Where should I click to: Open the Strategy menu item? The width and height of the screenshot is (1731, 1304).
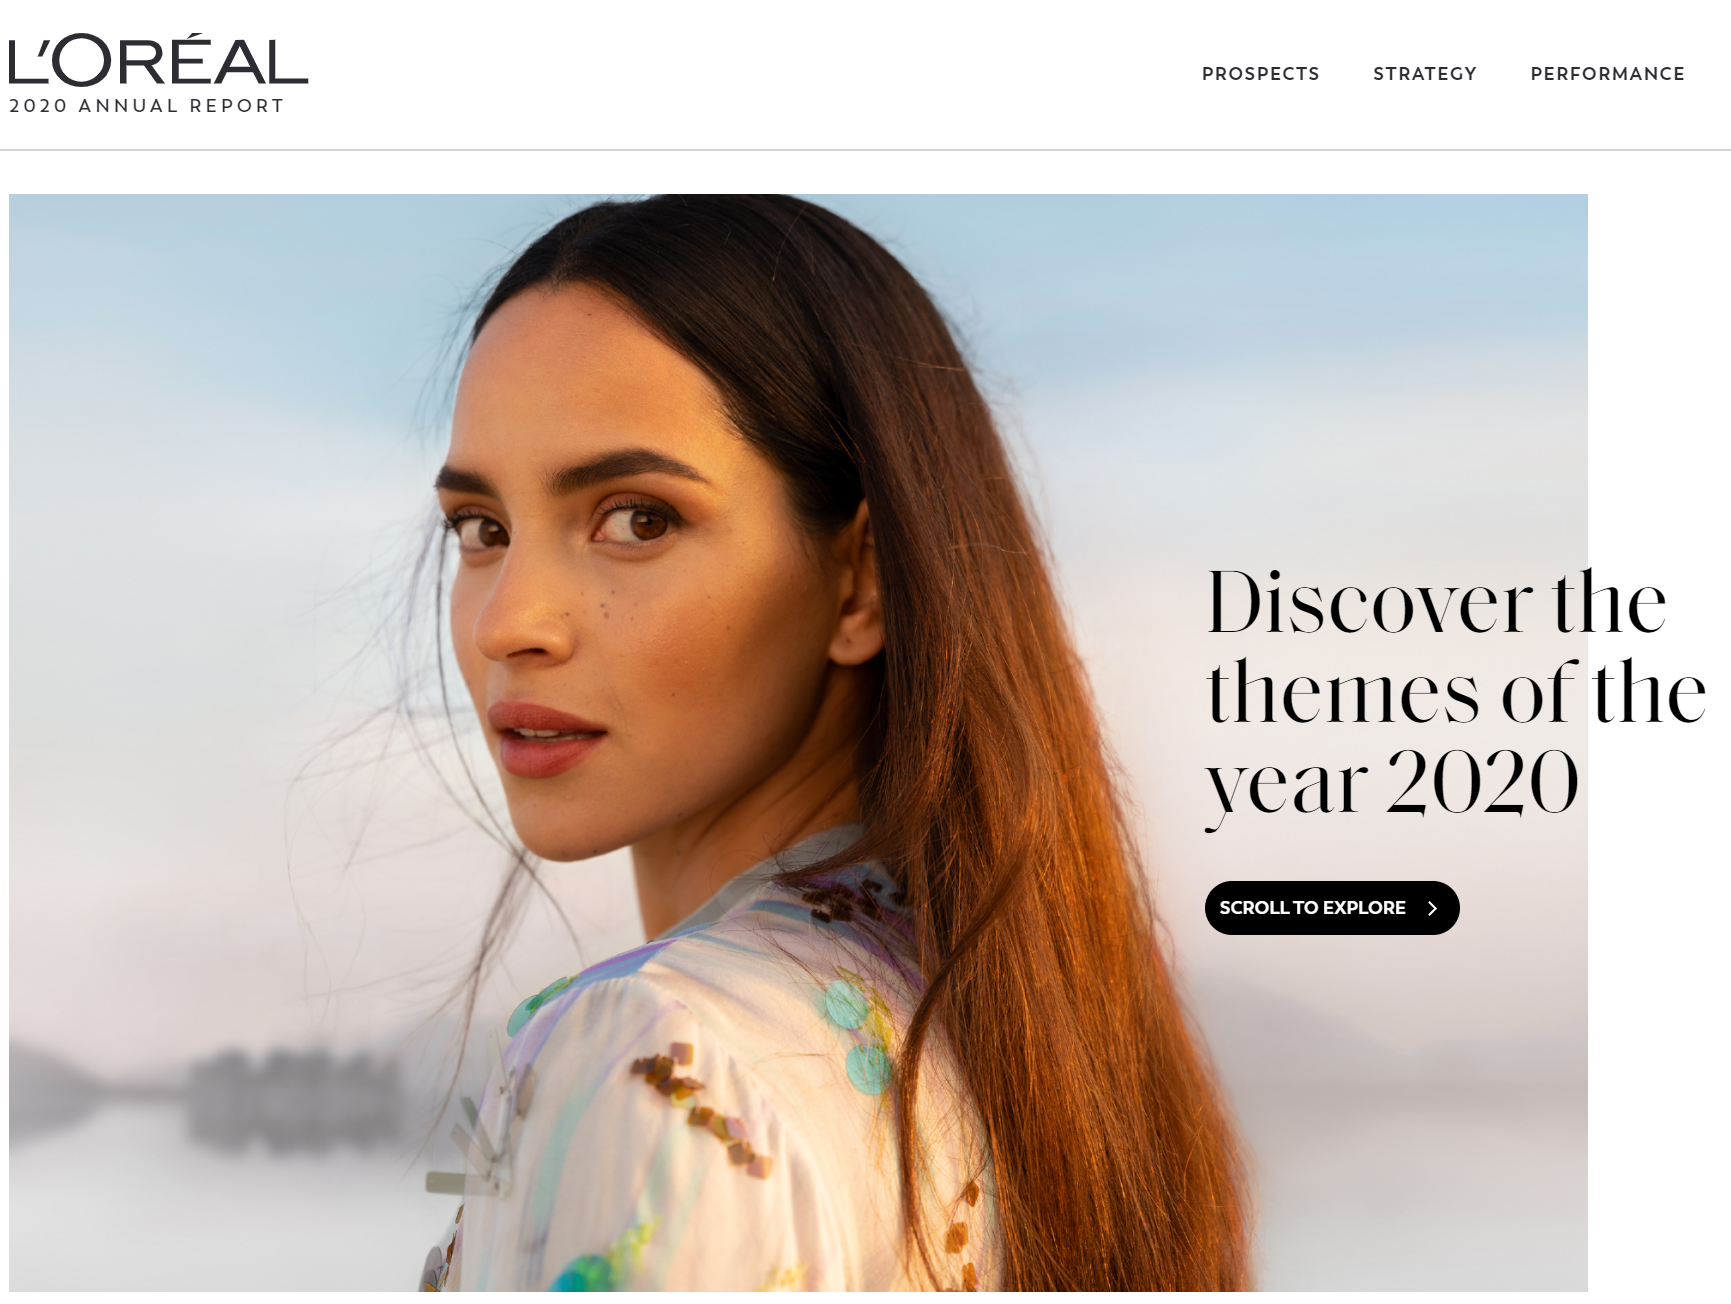[x=1424, y=74]
